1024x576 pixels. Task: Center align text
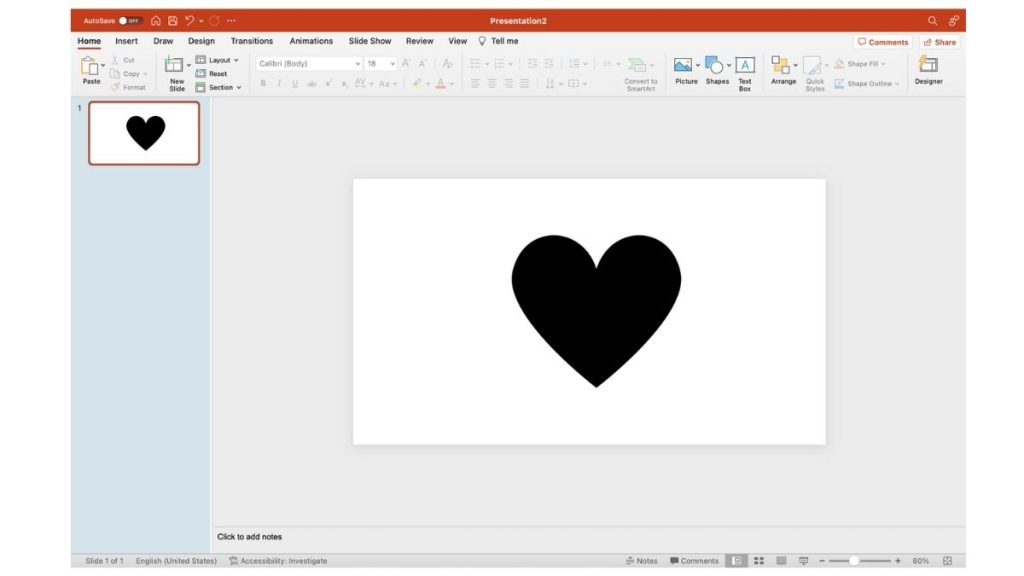coord(492,84)
